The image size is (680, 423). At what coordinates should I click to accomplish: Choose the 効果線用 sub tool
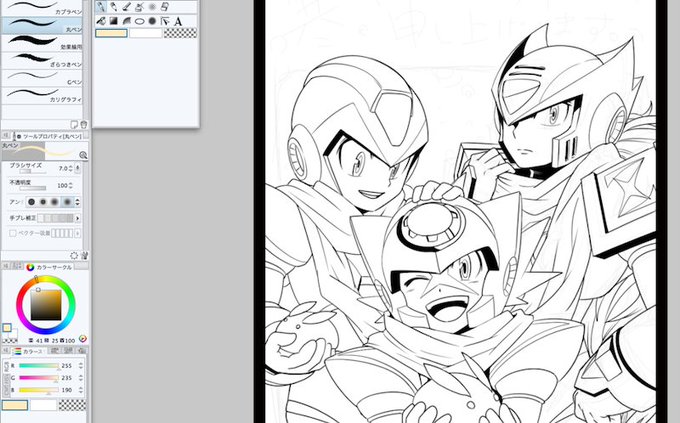click(42, 43)
